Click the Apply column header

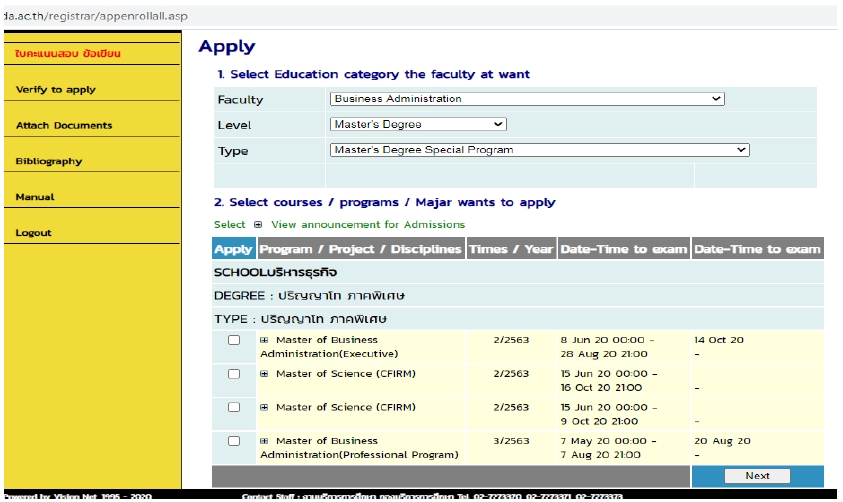pyautogui.click(x=234, y=249)
